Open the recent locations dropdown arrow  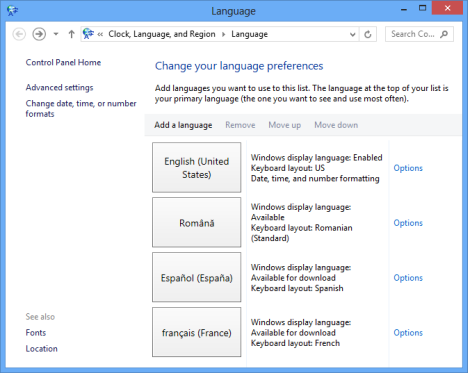pyautogui.click(x=56, y=34)
